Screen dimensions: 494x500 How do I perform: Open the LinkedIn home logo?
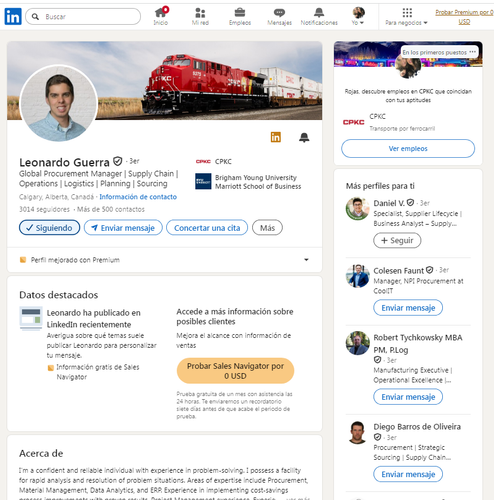tap(13, 16)
